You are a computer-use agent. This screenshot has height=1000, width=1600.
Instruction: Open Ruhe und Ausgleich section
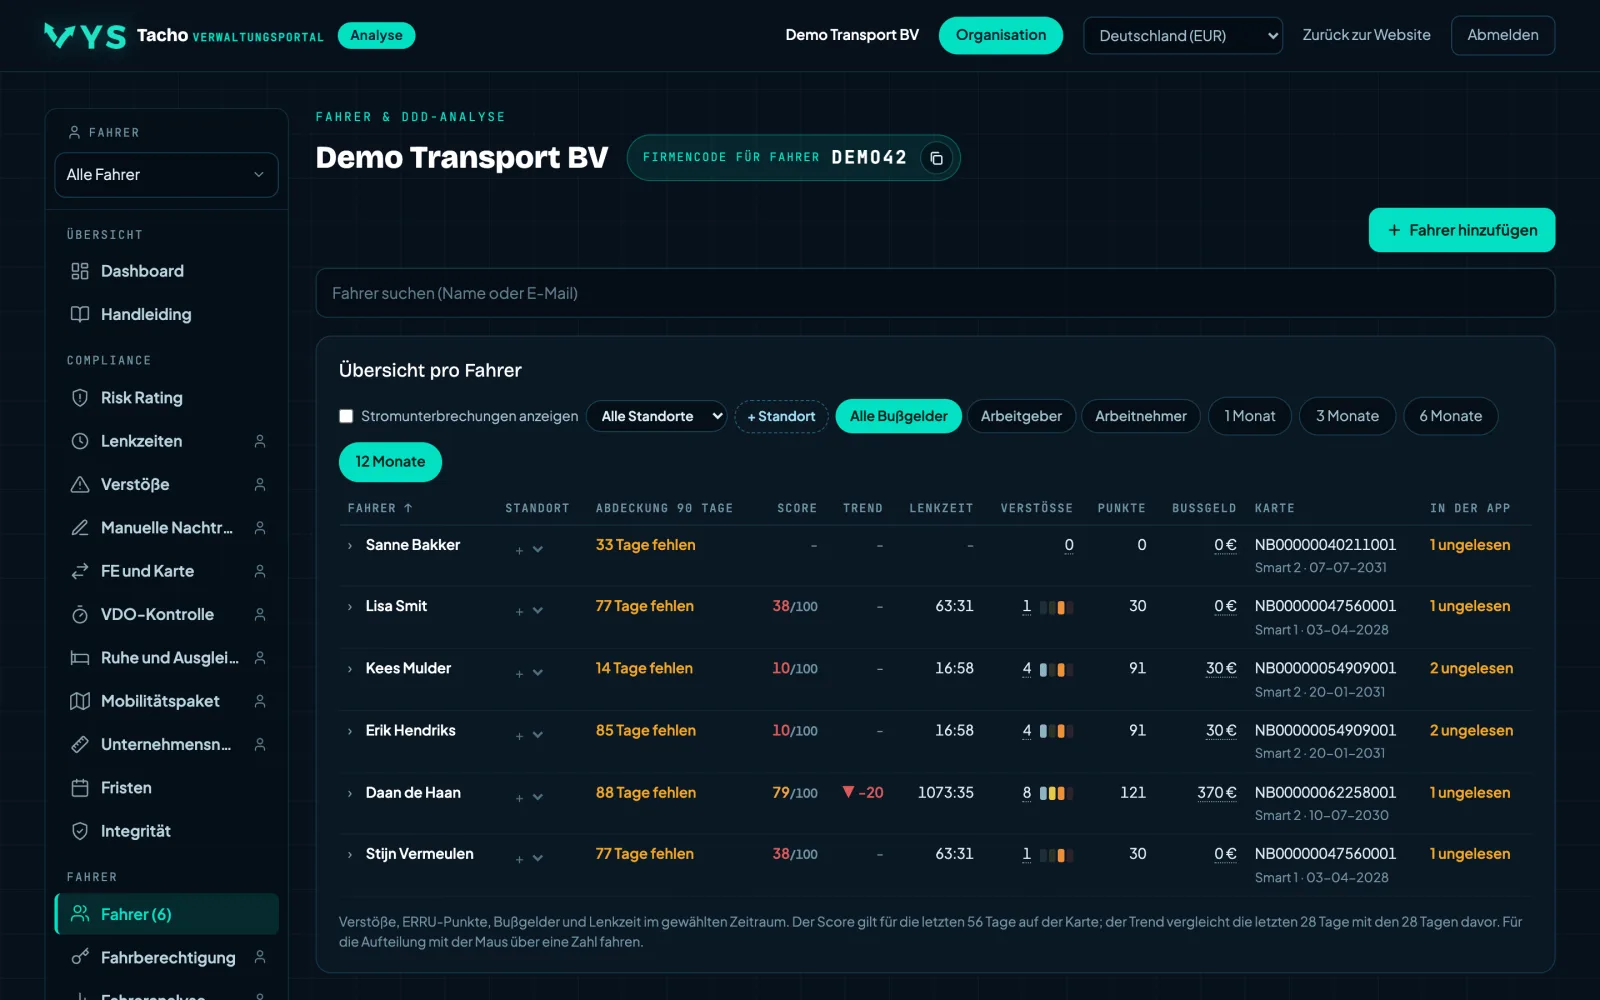[x=166, y=657]
